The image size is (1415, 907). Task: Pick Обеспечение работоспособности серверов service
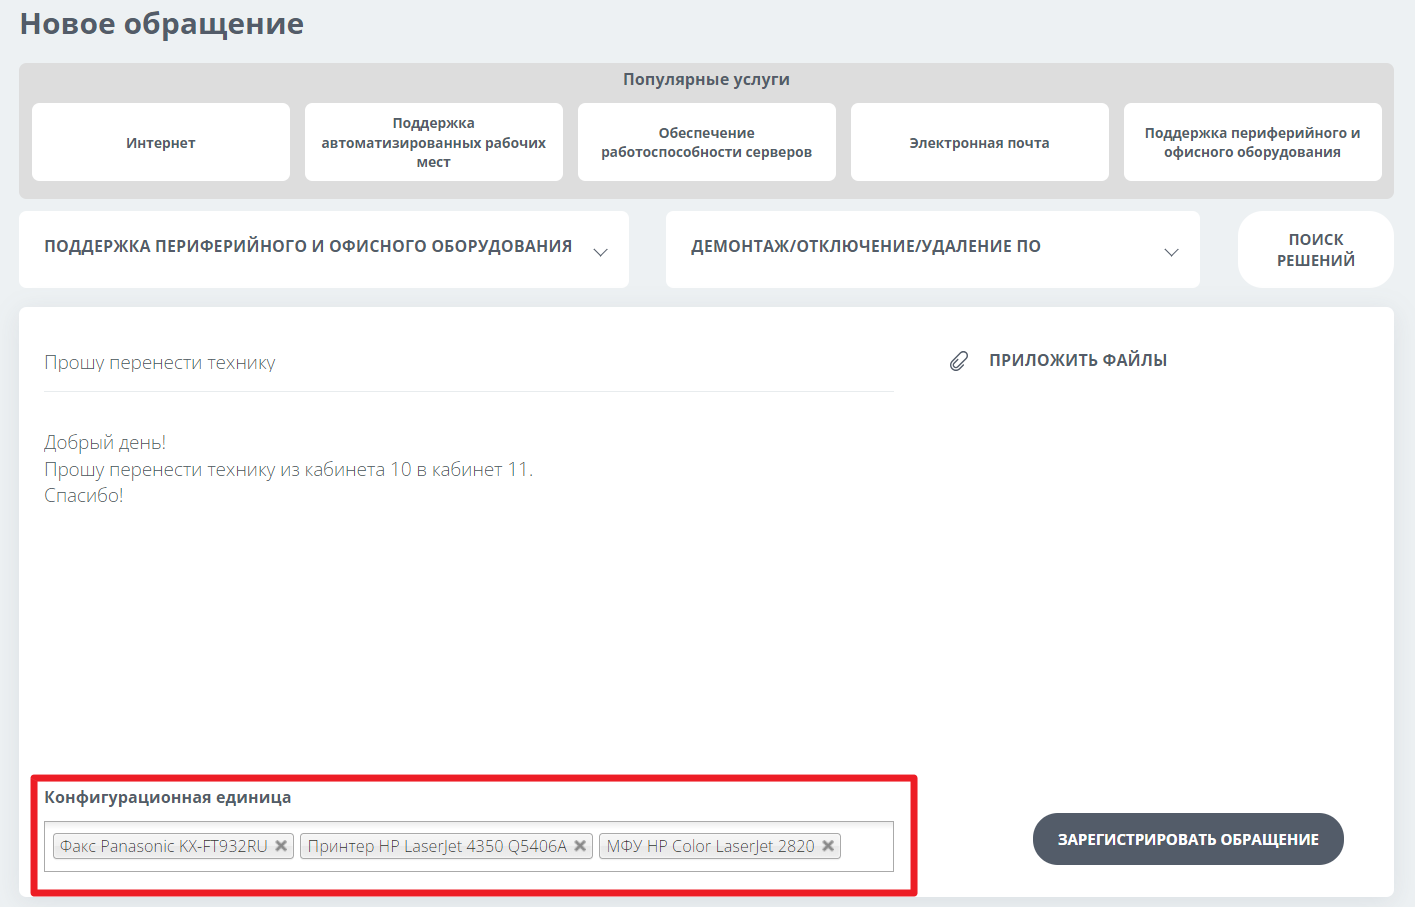(x=707, y=142)
